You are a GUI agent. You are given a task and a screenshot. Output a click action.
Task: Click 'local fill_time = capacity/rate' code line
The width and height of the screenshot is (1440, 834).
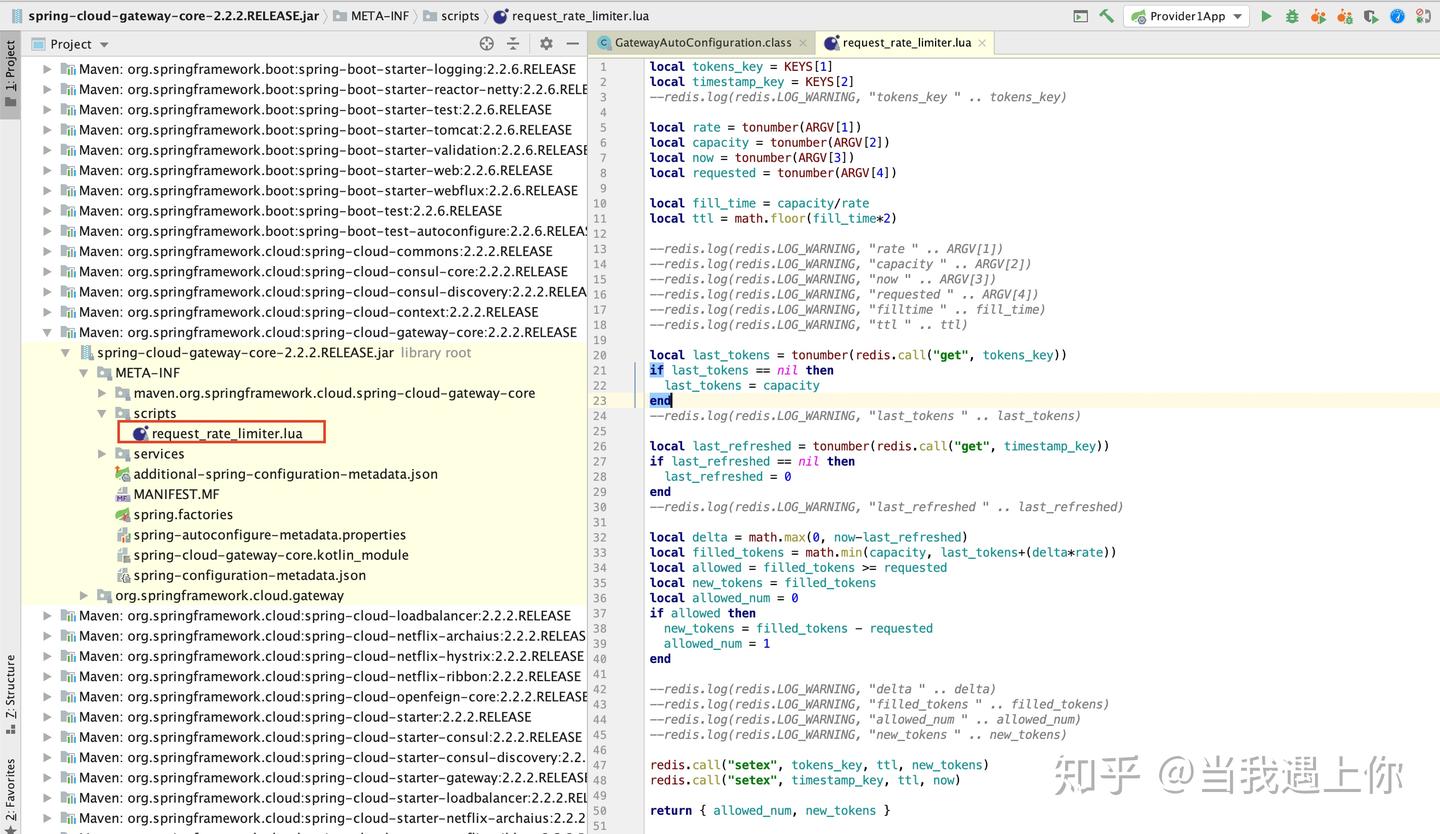pyautogui.click(x=759, y=203)
